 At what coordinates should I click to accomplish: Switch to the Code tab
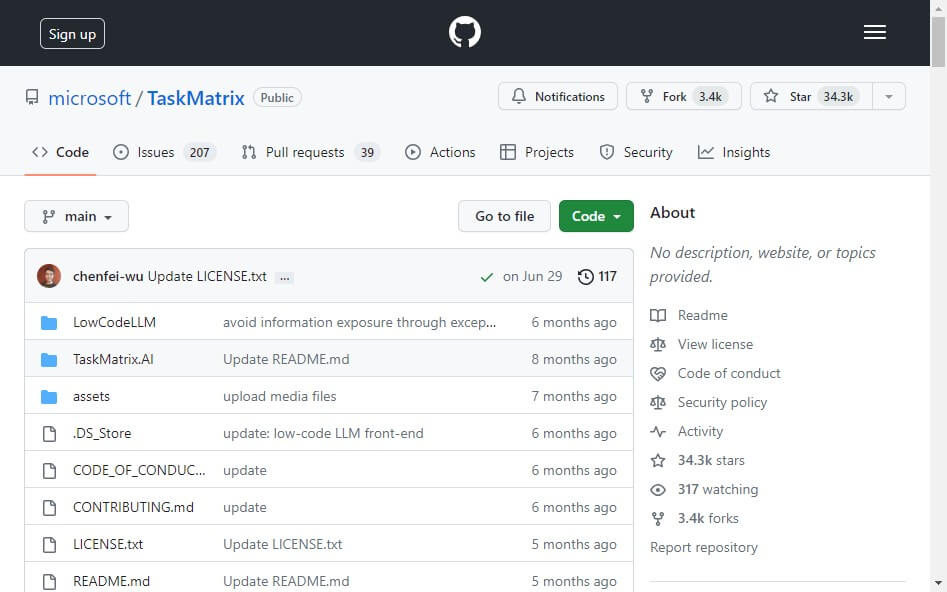(60, 152)
